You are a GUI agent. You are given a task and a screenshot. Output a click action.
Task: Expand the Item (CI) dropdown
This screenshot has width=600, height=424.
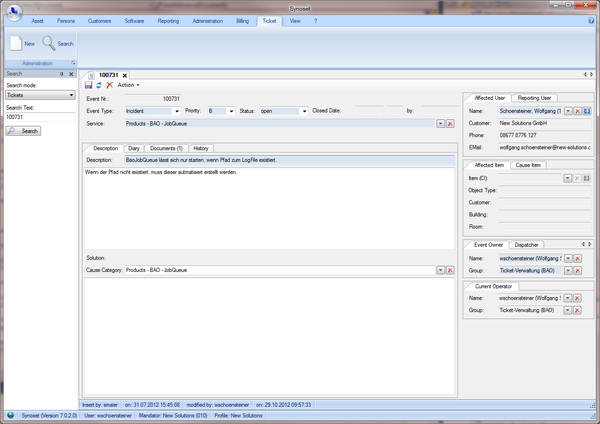click(x=567, y=178)
